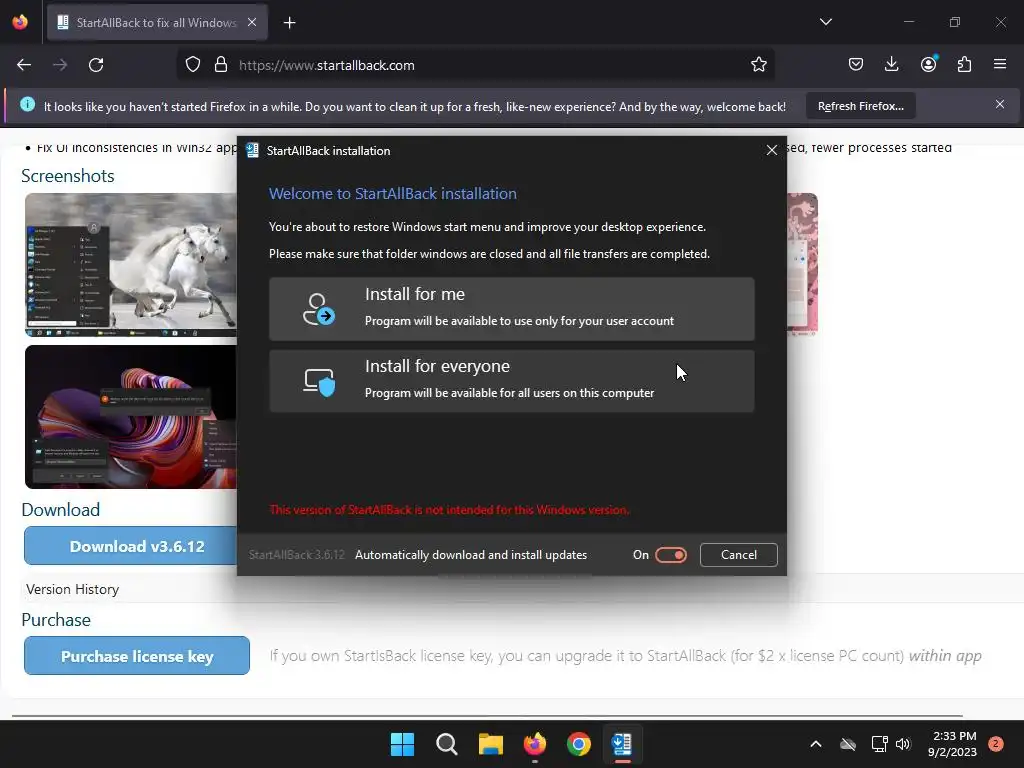The image size is (1024, 768).
Task: View site security padlock info
Action: [221, 65]
